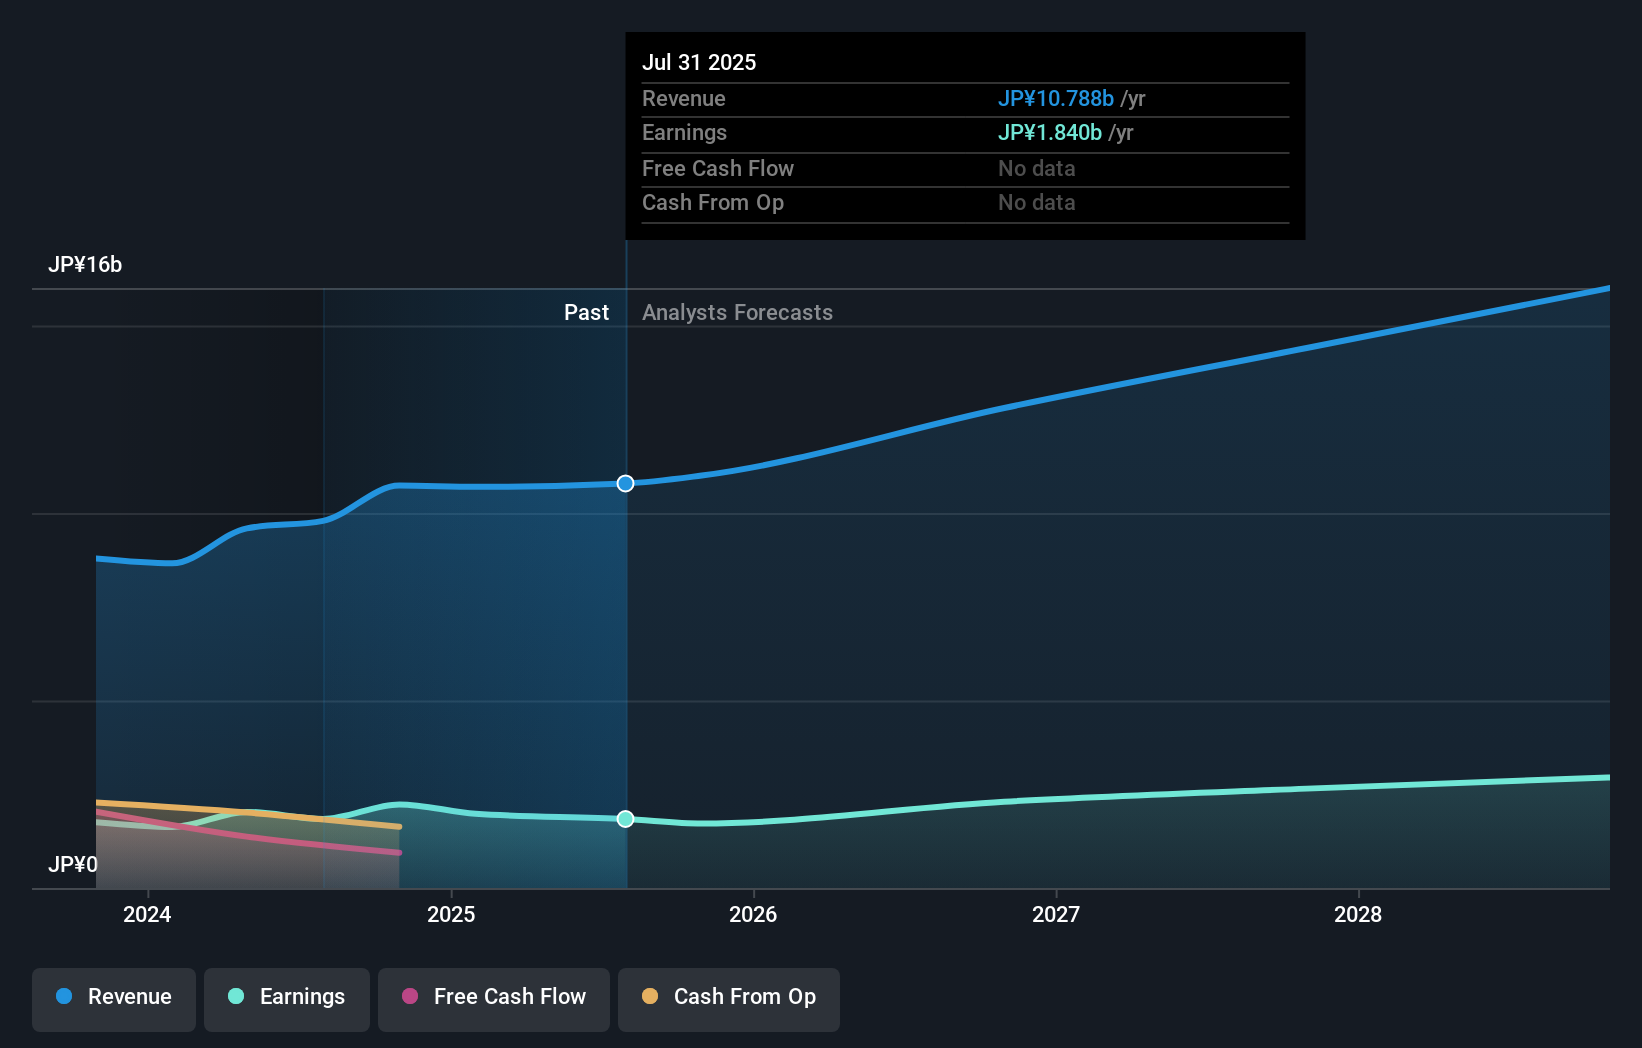Switch to the Past section of the chart
The height and width of the screenshot is (1048, 1642).
tap(586, 312)
